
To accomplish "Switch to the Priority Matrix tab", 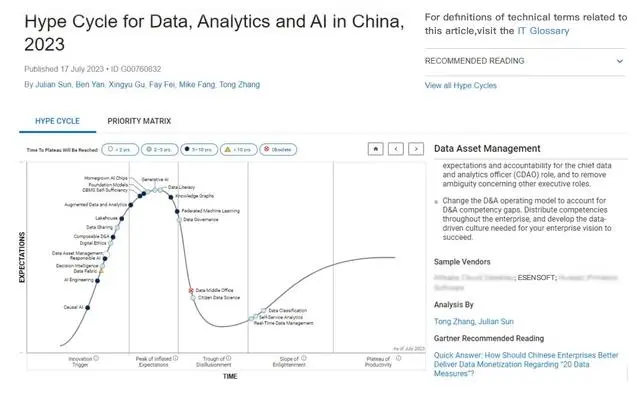I will [139, 121].
